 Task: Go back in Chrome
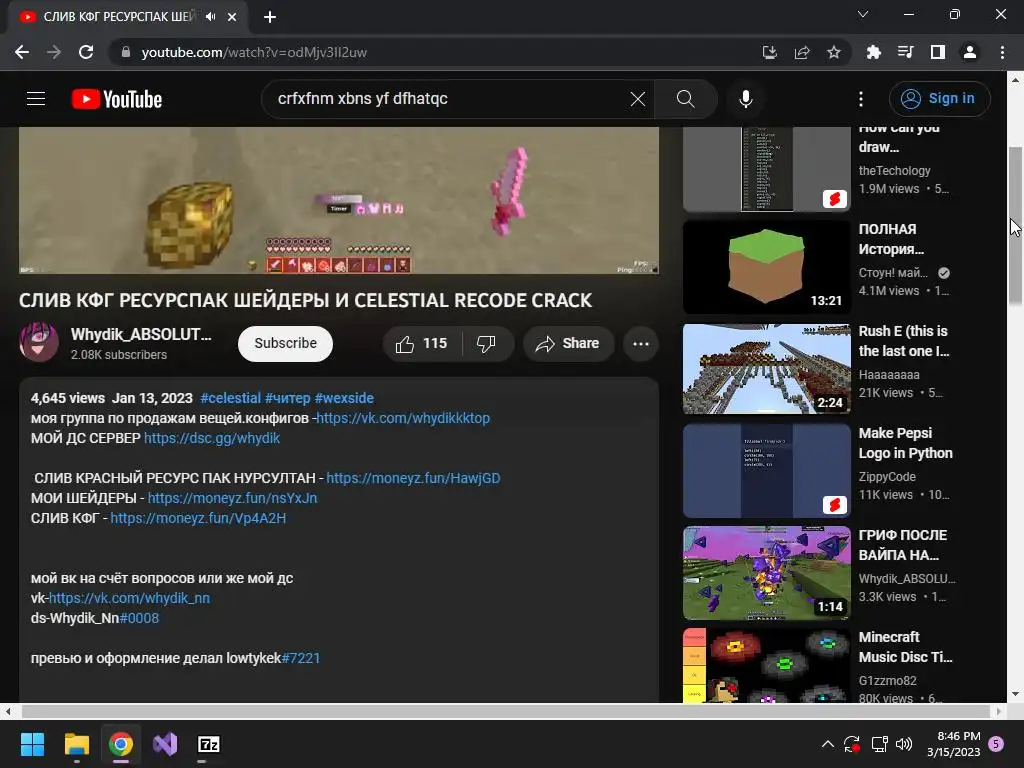(x=22, y=52)
